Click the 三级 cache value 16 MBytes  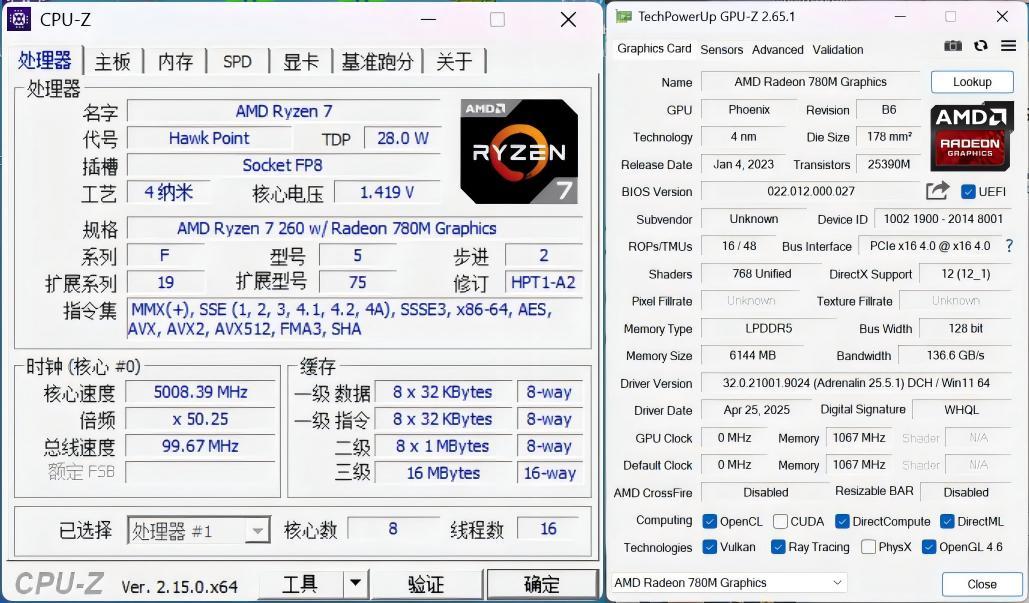point(443,473)
